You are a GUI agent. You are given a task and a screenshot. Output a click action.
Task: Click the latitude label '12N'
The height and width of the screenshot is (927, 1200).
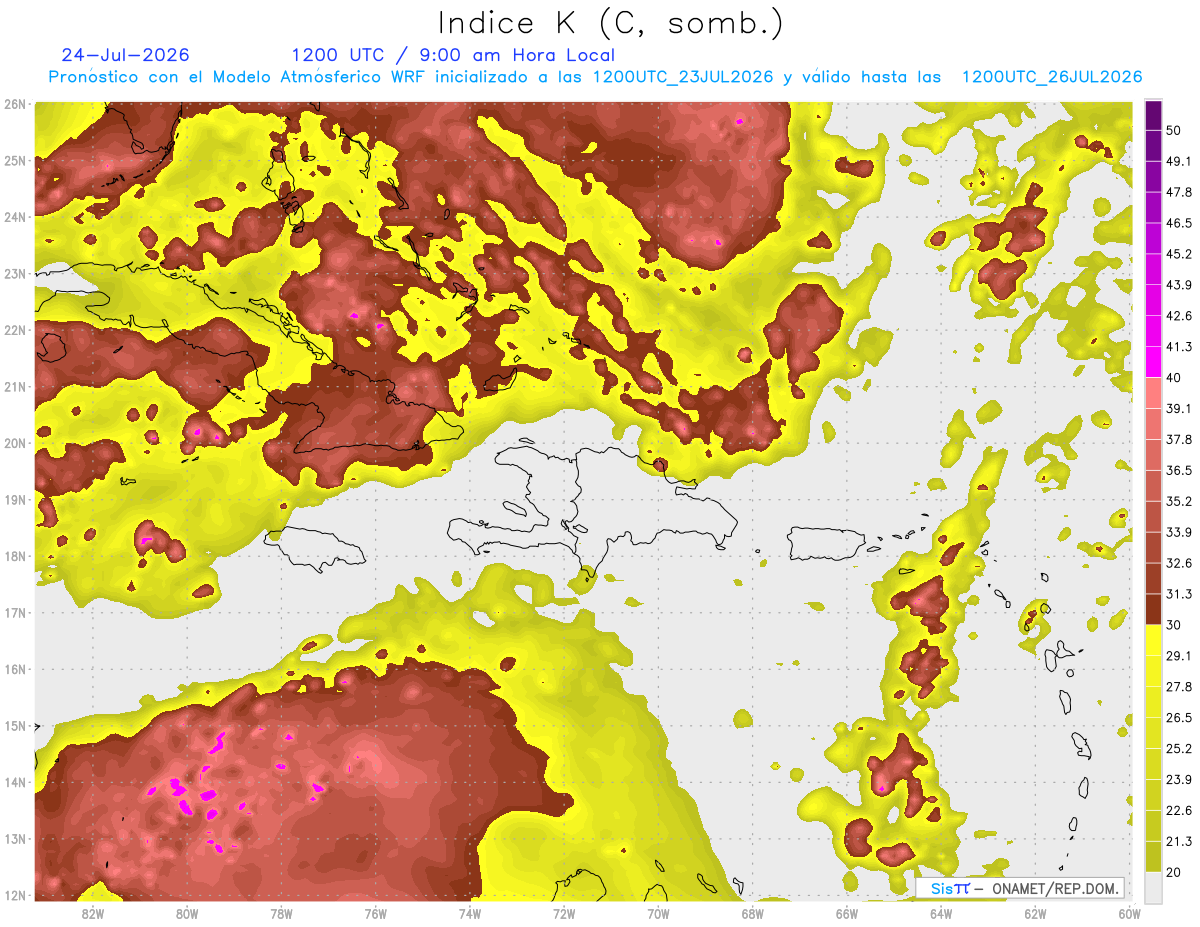click(x=15, y=895)
